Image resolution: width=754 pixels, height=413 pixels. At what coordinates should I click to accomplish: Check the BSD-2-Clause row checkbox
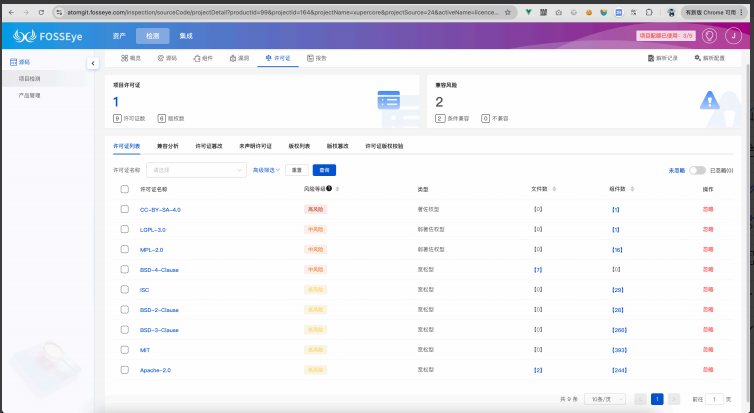125,310
